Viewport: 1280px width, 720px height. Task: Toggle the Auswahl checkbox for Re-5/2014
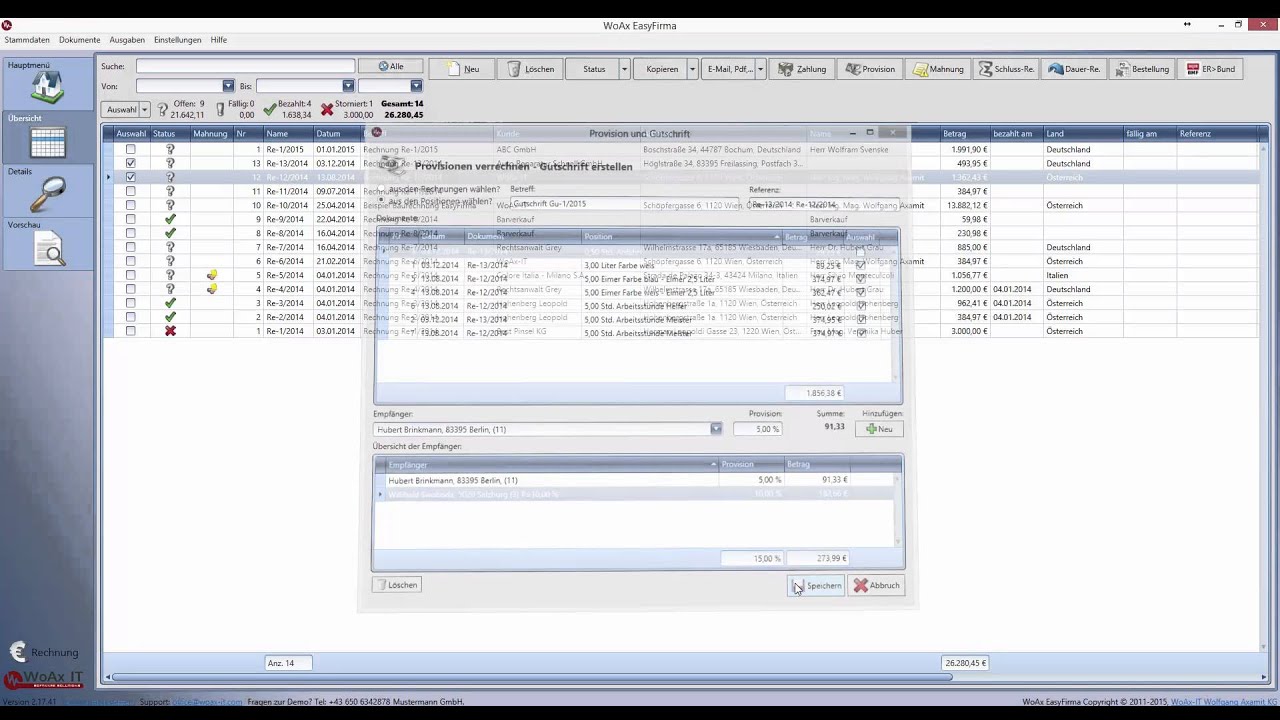click(x=130, y=275)
